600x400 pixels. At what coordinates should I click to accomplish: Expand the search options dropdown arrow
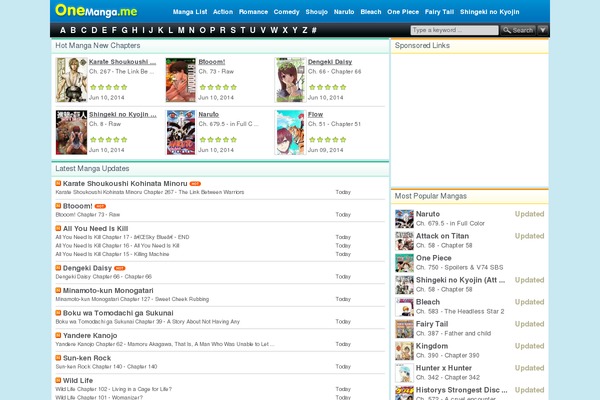543,30
